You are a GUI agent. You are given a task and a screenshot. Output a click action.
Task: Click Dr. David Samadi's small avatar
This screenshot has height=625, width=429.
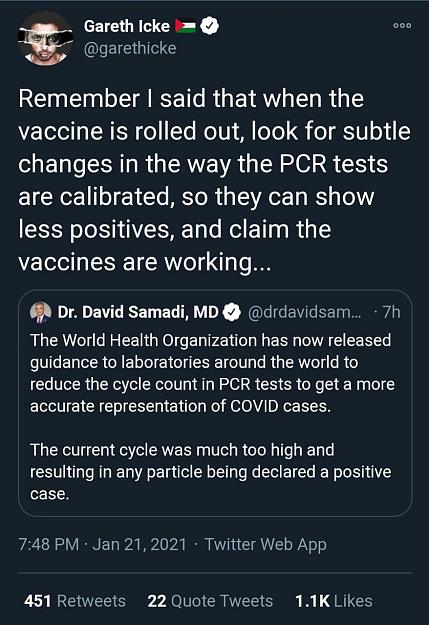pos(41,312)
